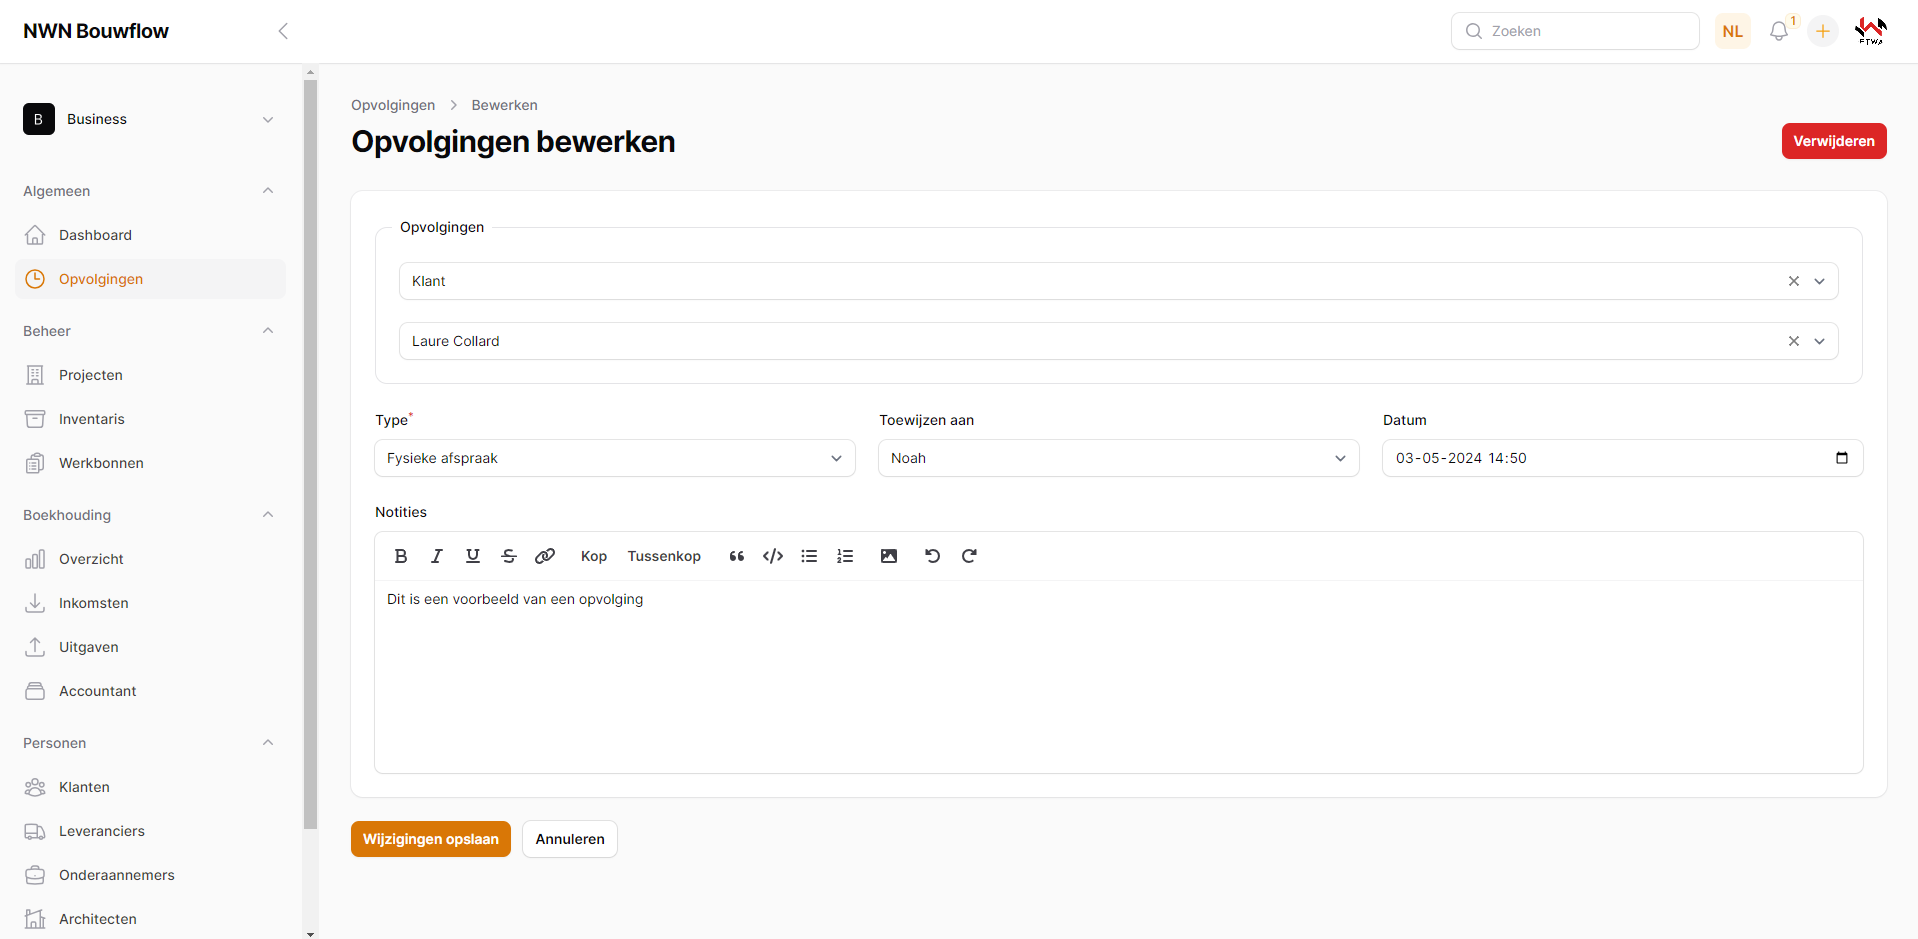Click the red Verwijderen button
The image size is (1918, 939).
pyautogui.click(x=1833, y=141)
